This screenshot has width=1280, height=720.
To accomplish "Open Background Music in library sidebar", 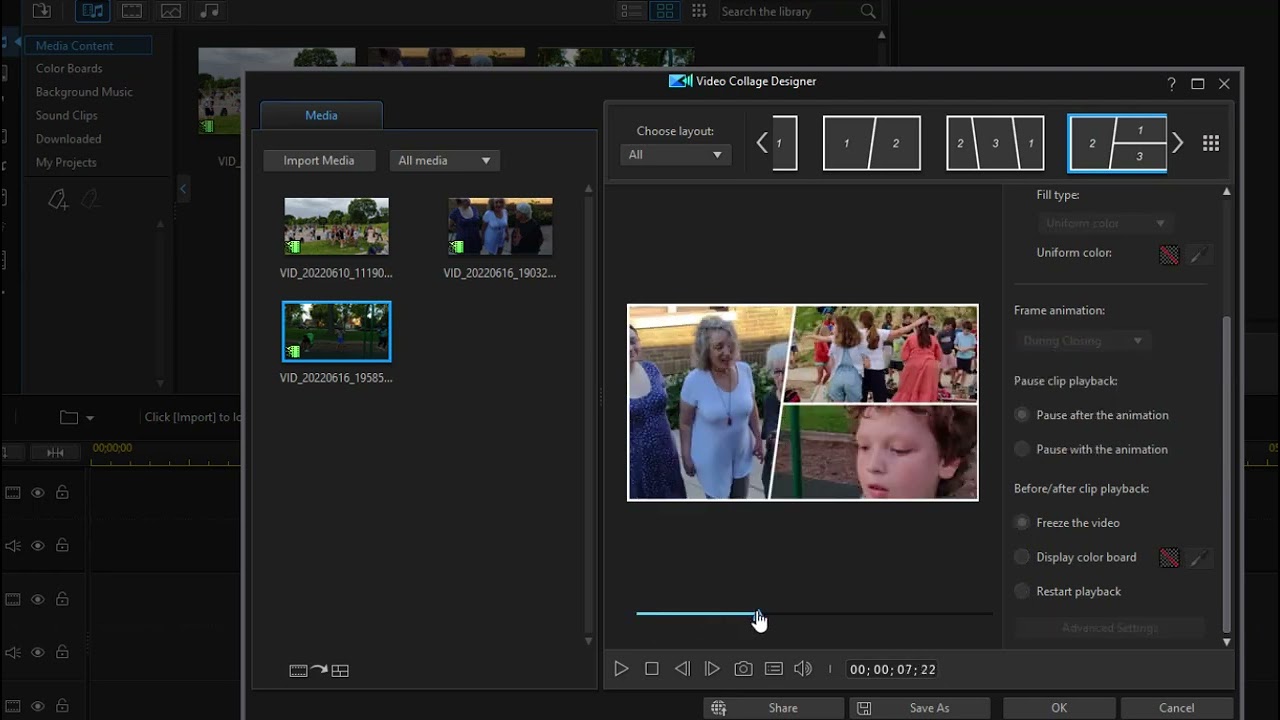I will pos(84,92).
